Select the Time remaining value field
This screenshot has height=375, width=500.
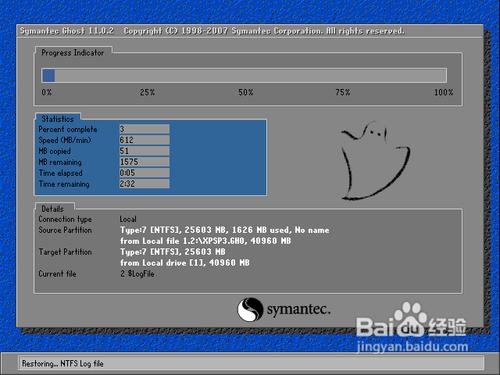pos(144,184)
